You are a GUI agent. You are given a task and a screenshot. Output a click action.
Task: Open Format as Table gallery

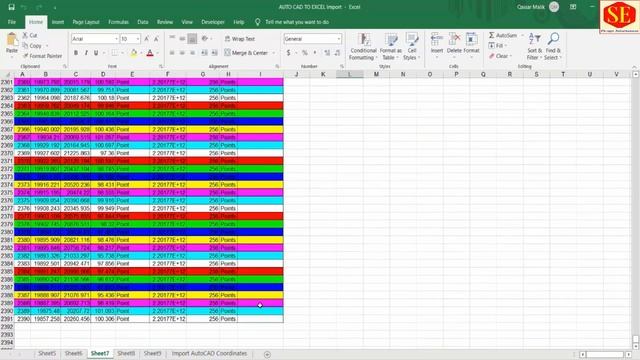[x=391, y=47]
